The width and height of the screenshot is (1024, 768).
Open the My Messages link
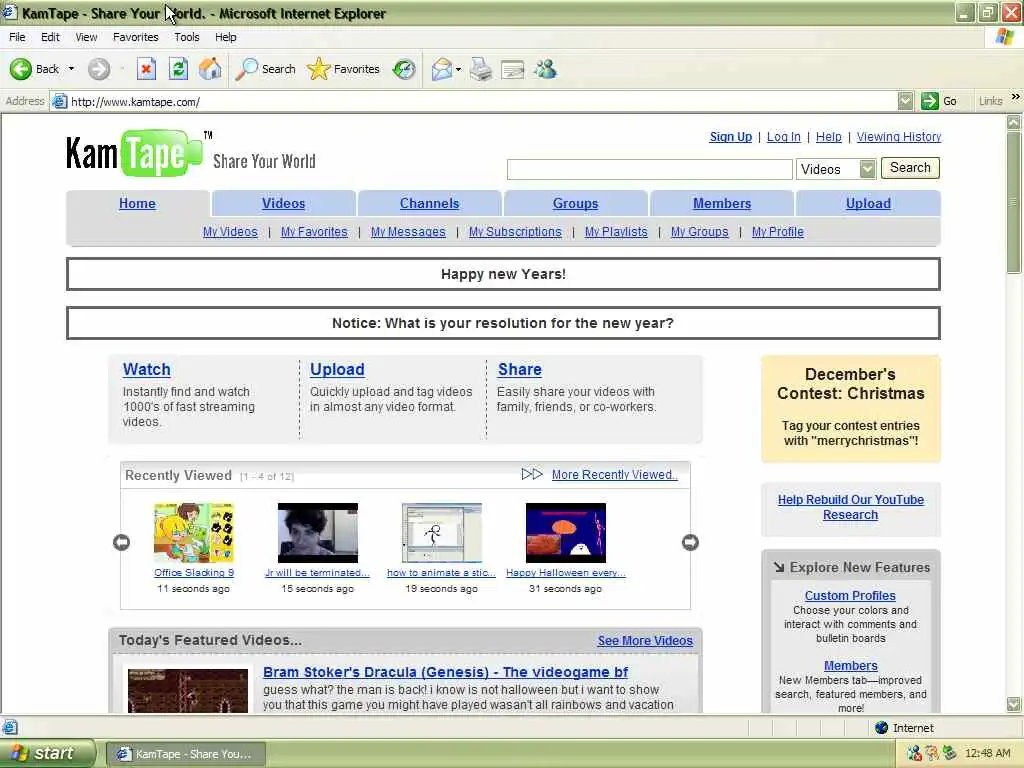(408, 232)
